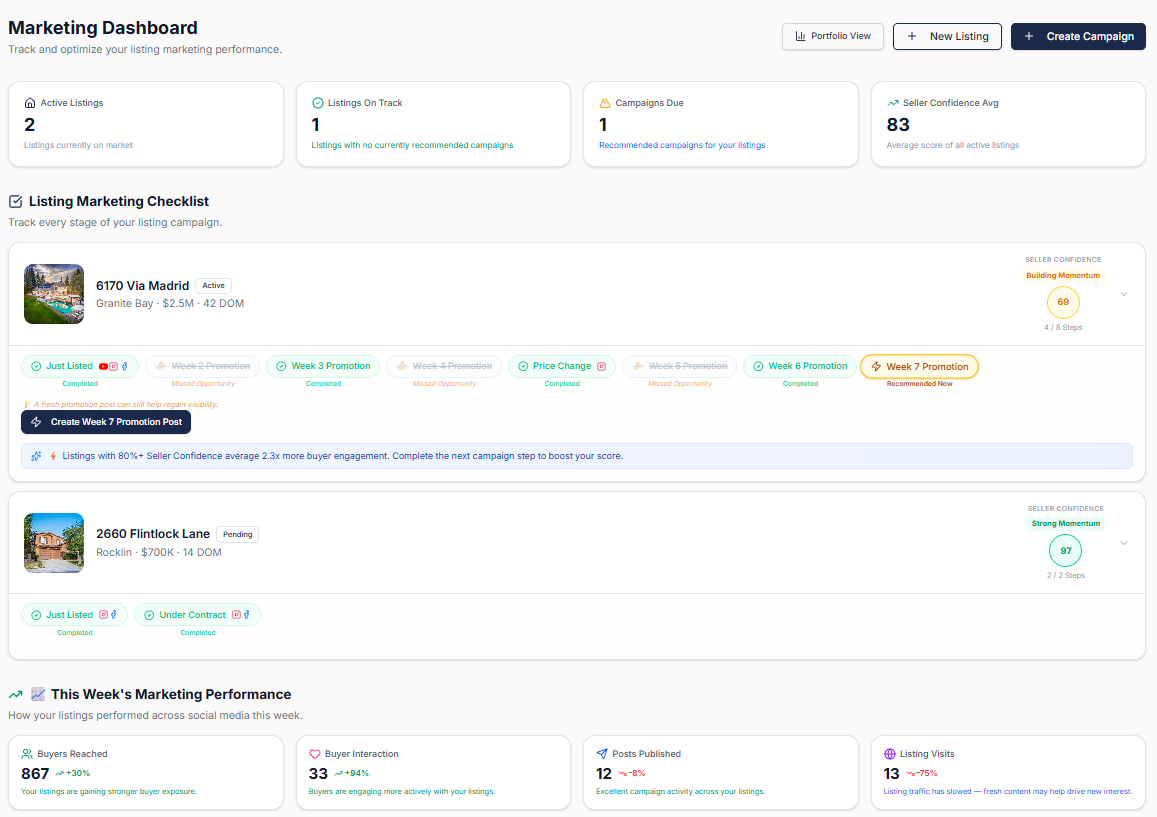Click the 2660 Flintlock Lane listing title
This screenshot has height=817, width=1157.
153,534
